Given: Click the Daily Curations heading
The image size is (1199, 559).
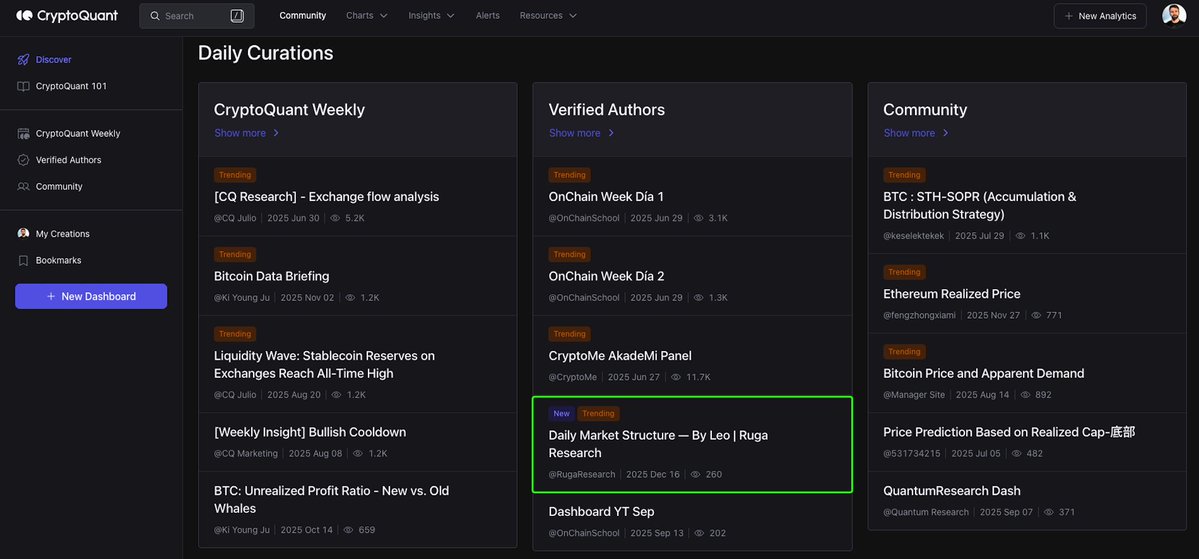Looking at the screenshot, I should tap(265, 53).
